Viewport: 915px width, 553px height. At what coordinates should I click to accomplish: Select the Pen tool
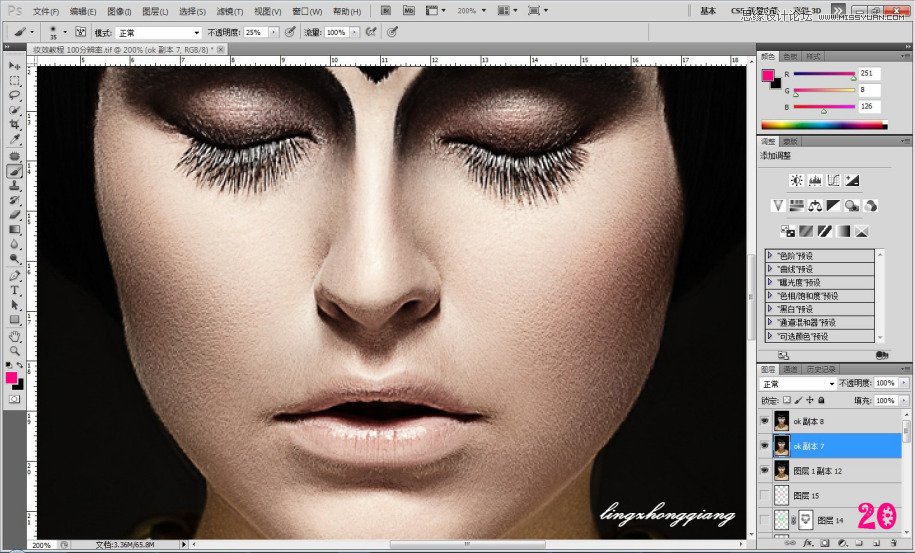[14, 275]
